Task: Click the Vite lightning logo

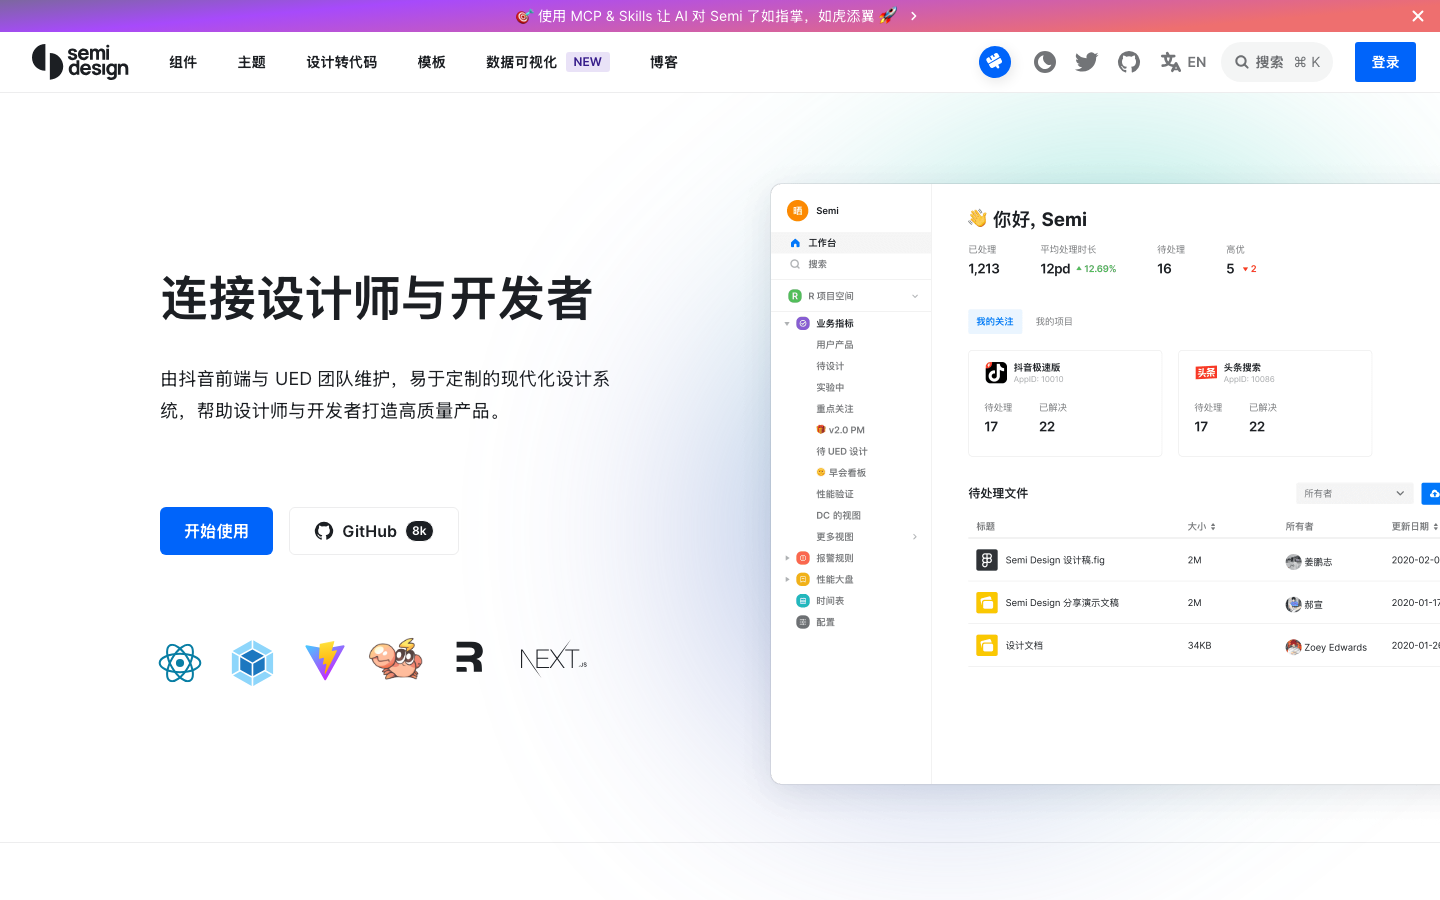Action: pos(325,660)
